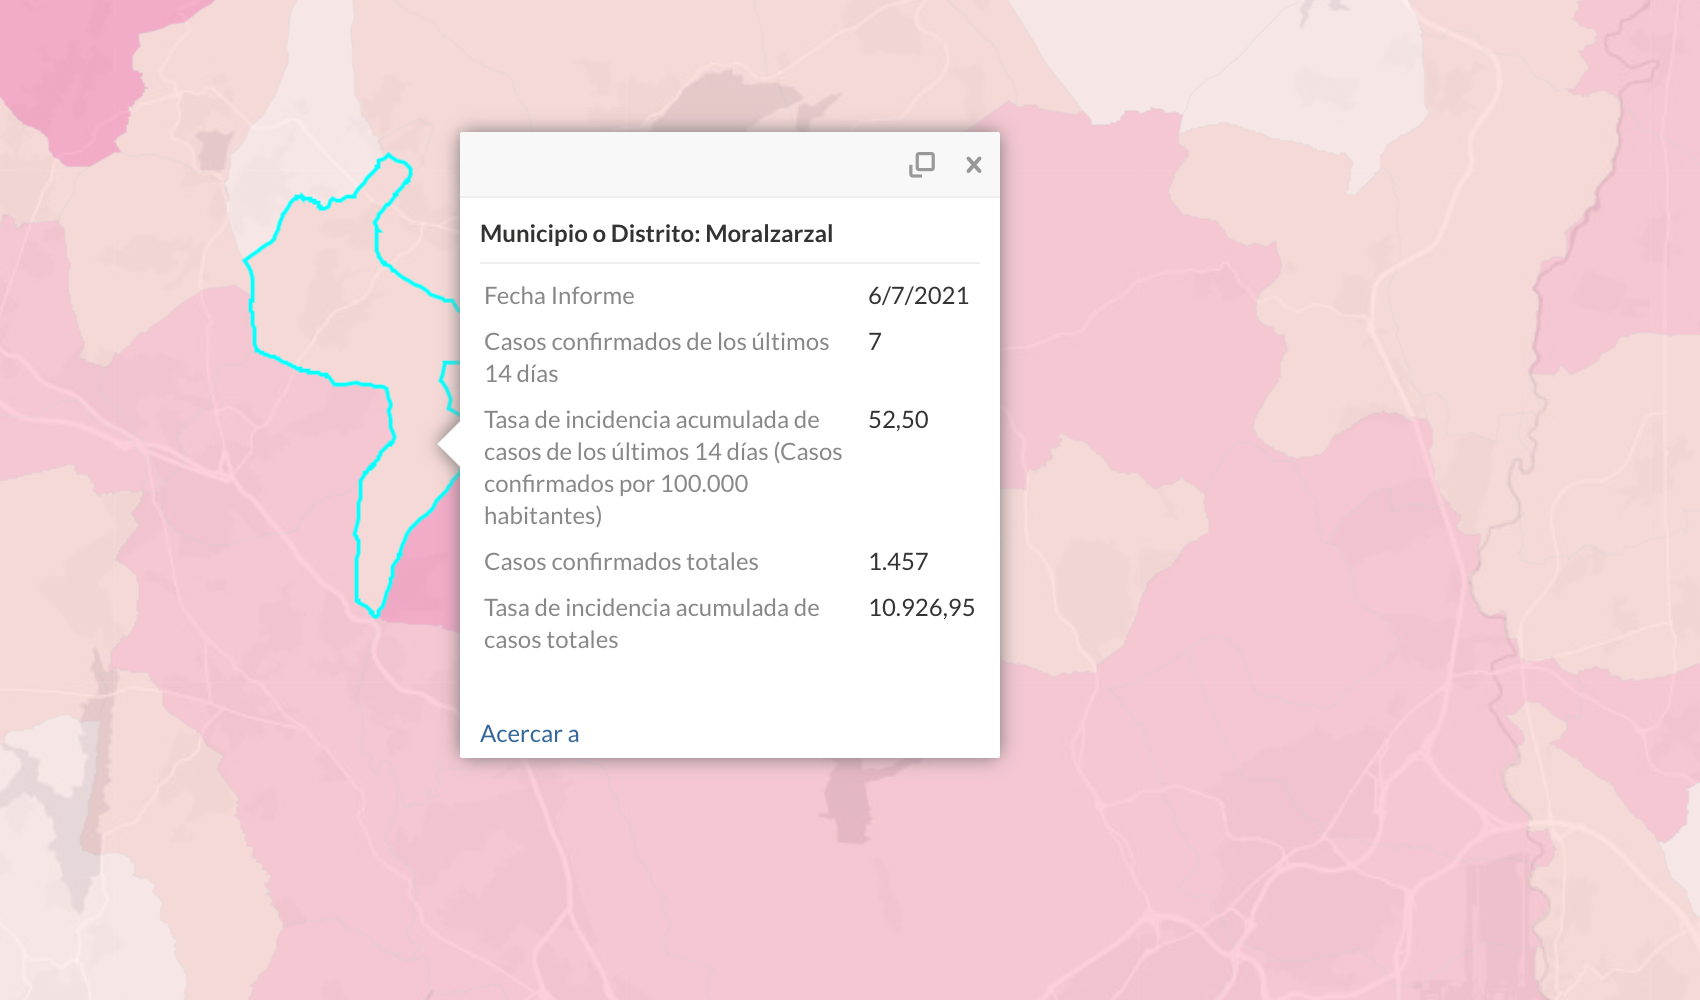Screen dimensions: 1700x1000
Task: Click the 'Acercar a' zoom link
Action: [529, 734]
